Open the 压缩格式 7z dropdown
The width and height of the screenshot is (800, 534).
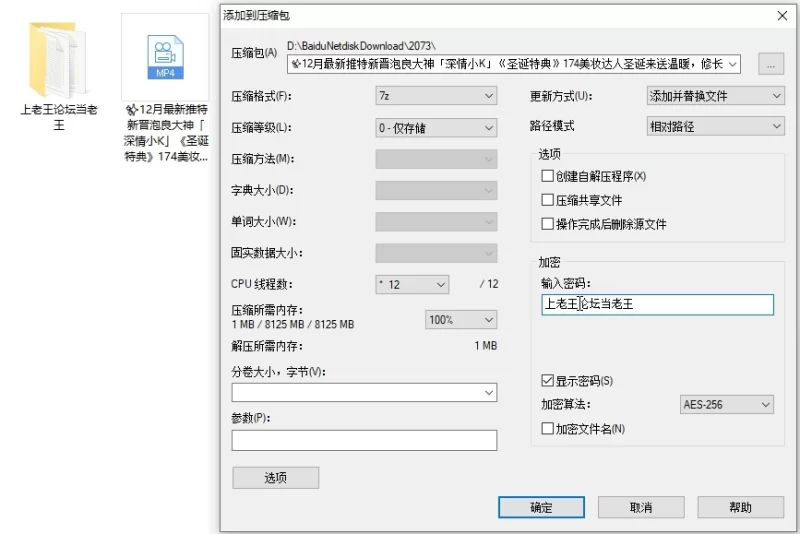pos(436,96)
